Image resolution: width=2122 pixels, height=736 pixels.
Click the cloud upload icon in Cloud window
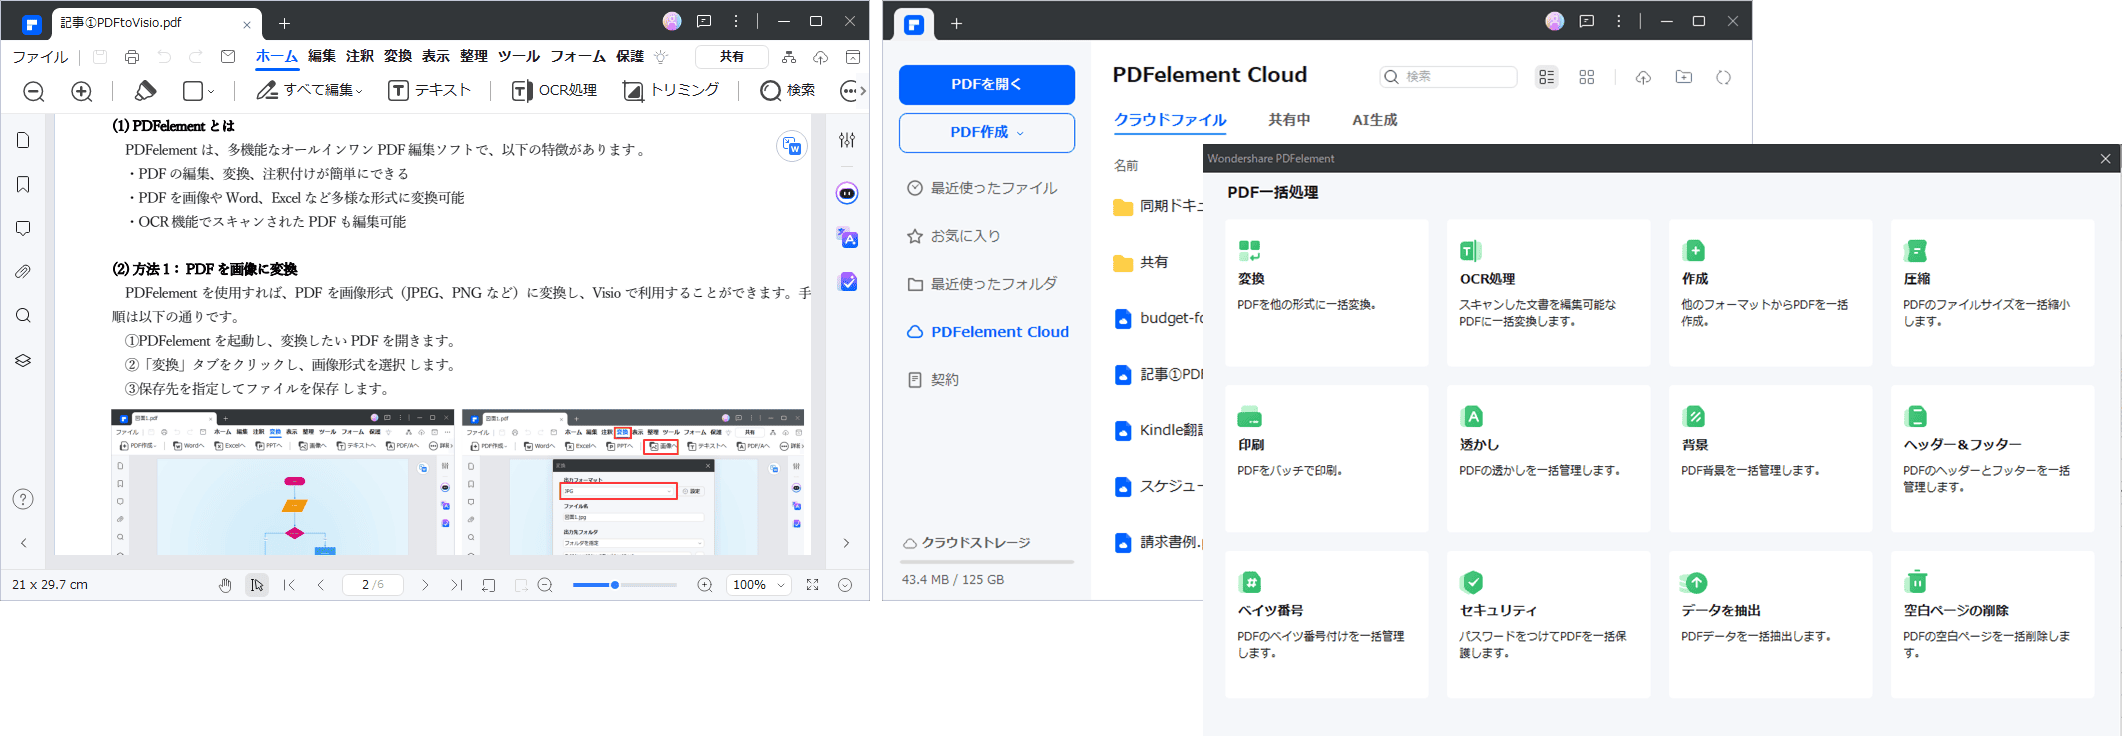1643,77
